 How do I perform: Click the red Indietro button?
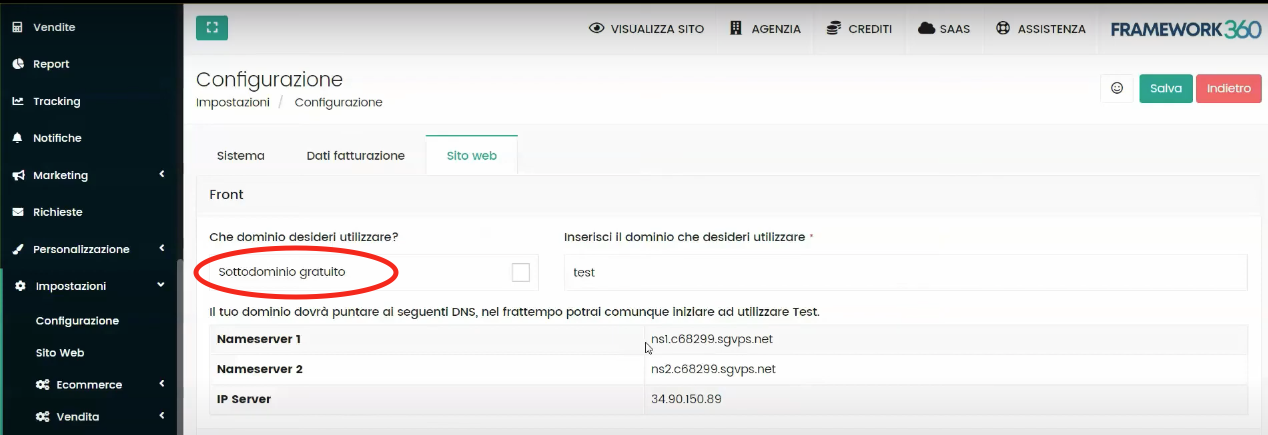tap(1229, 88)
